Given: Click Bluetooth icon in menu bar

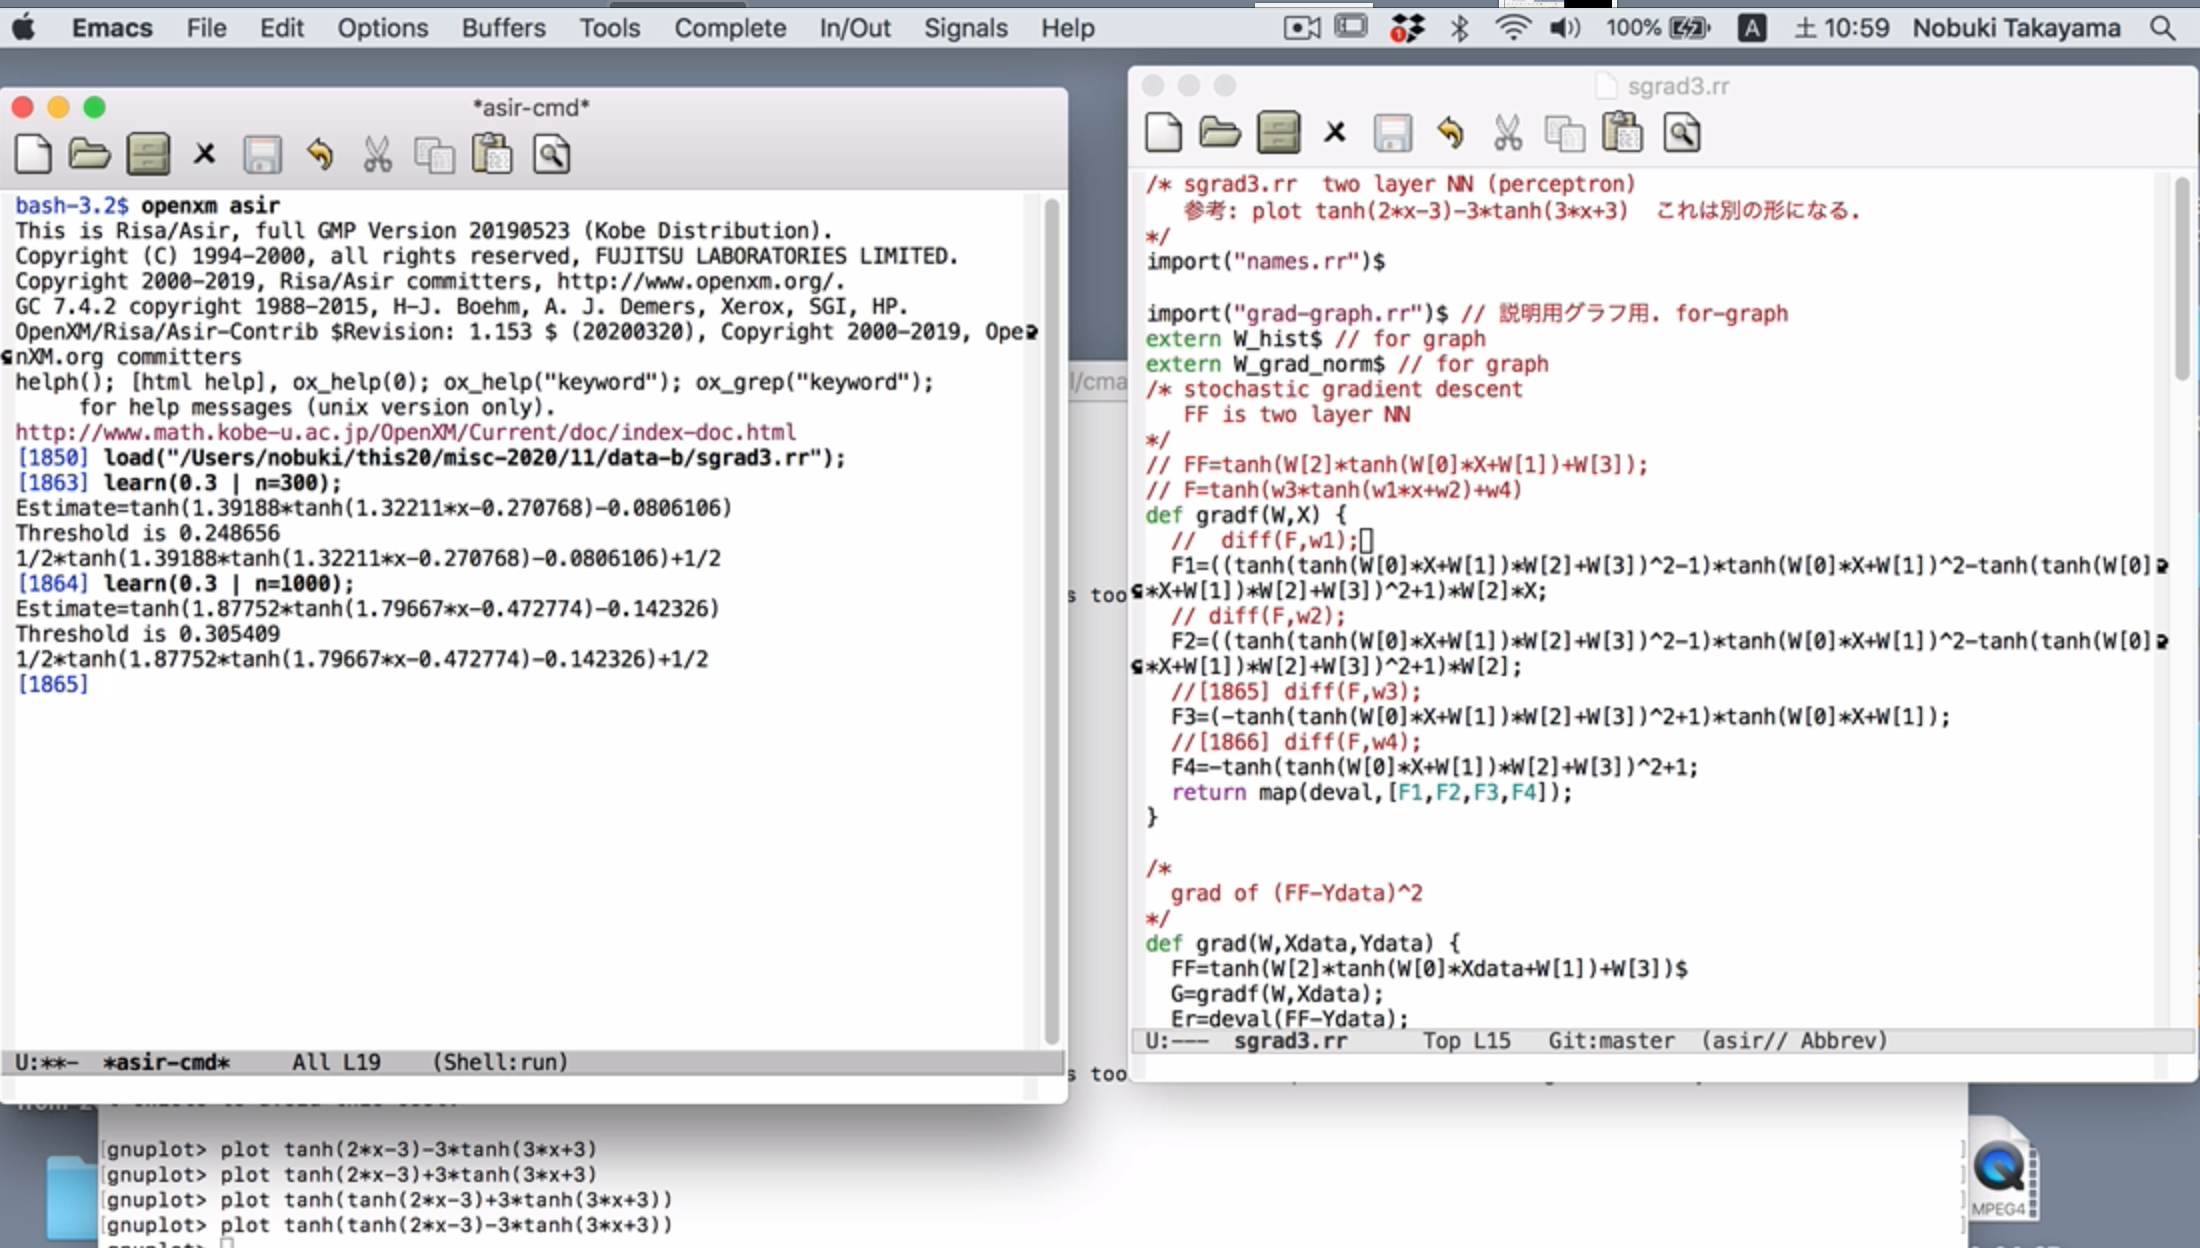Looking at the screenshot, I should pyautogui.click(x=1460, y=28).
